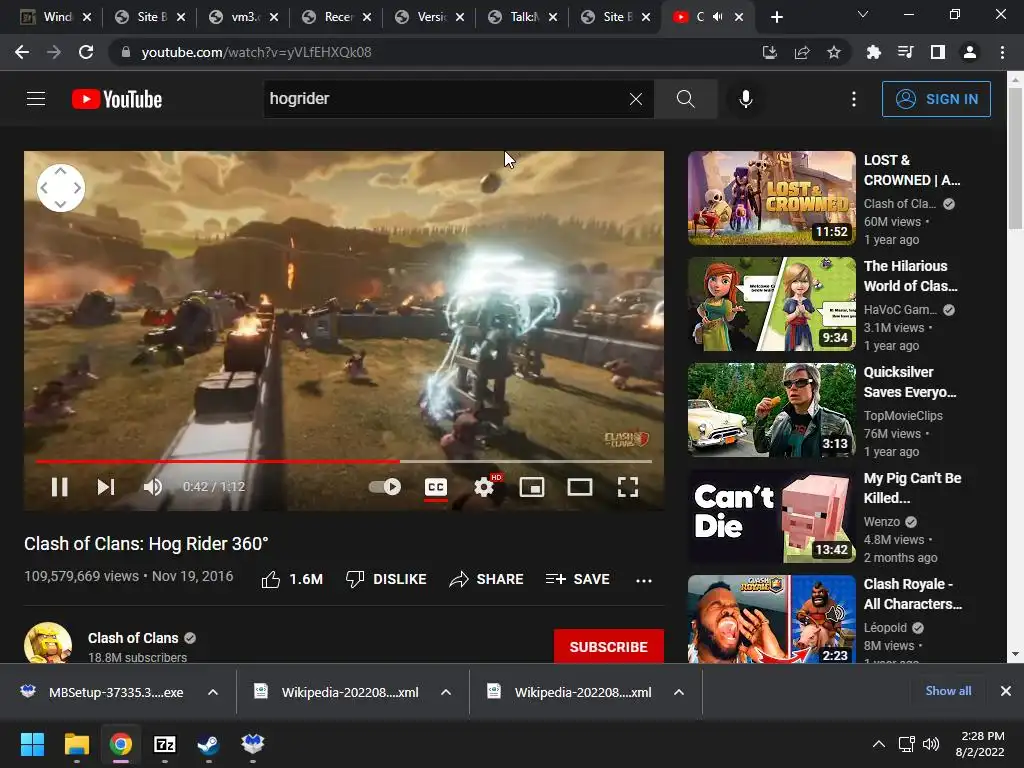This screenshot has width=1024, height=768.
Task: Open more actions ellipsis under video
Action: click(x=644, y=580)
